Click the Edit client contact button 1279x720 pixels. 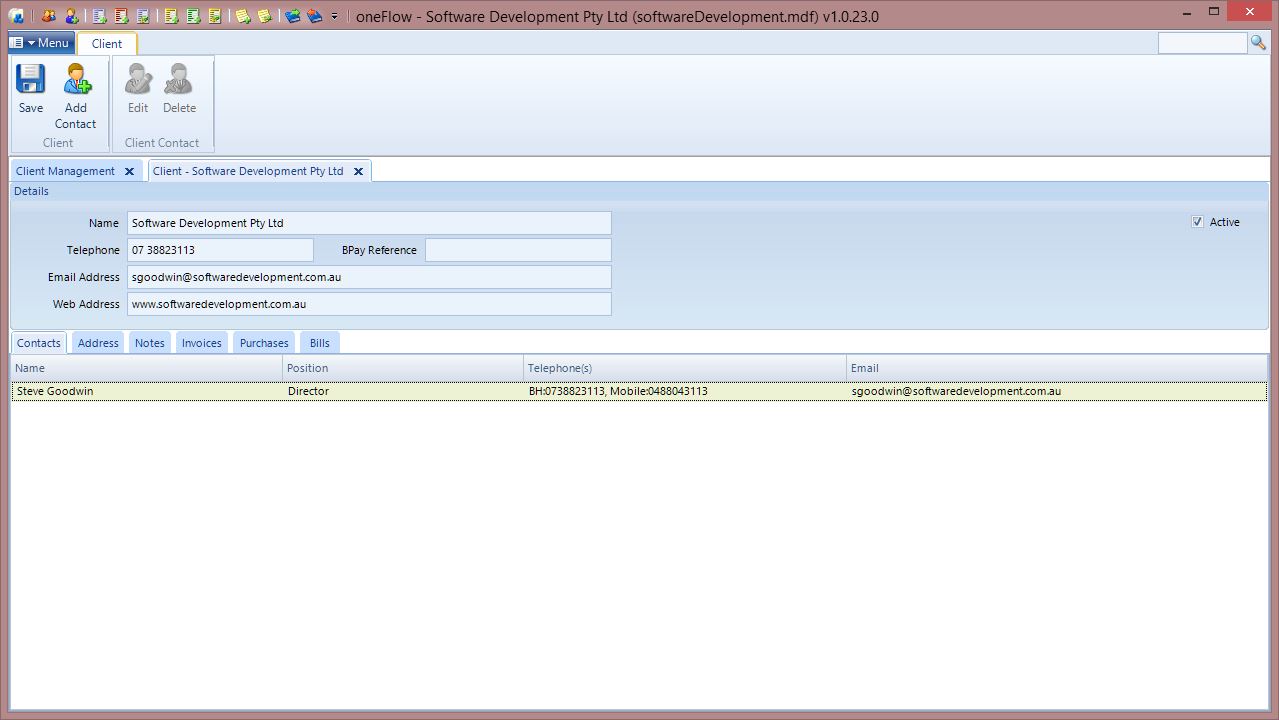point(138,89)
